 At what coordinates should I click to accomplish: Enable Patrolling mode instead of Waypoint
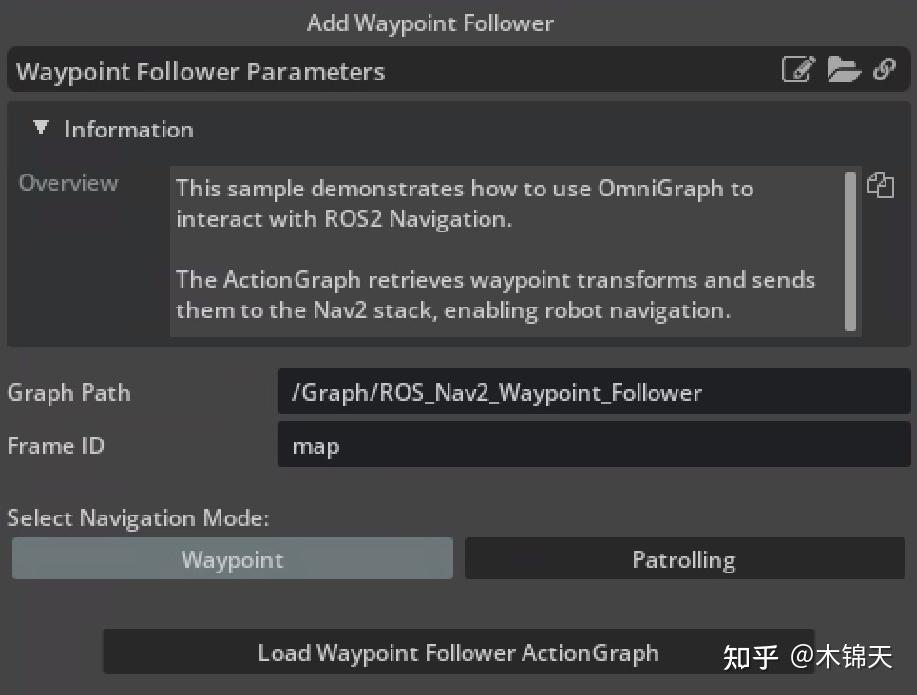coord(683,558)
